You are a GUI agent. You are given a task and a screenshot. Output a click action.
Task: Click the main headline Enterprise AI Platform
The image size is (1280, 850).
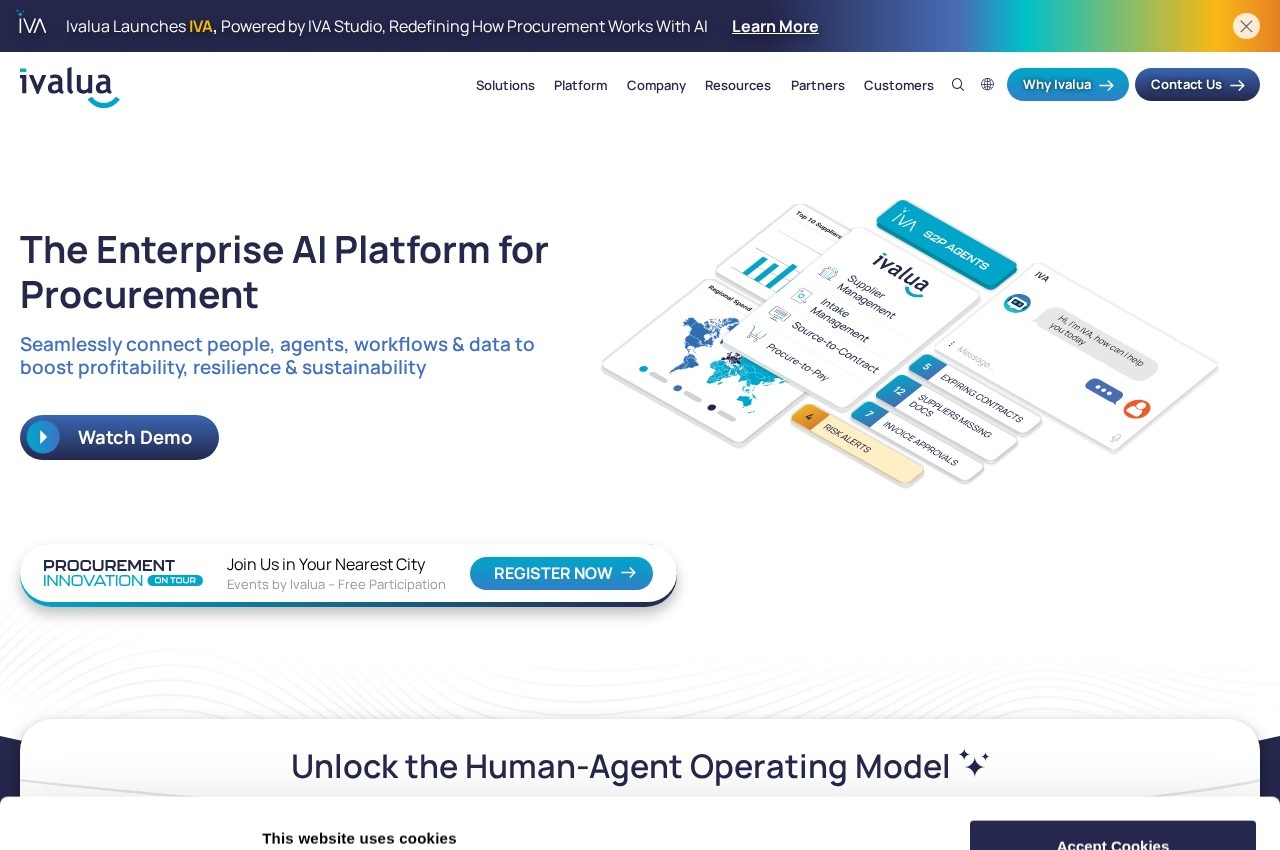[284, 272]
